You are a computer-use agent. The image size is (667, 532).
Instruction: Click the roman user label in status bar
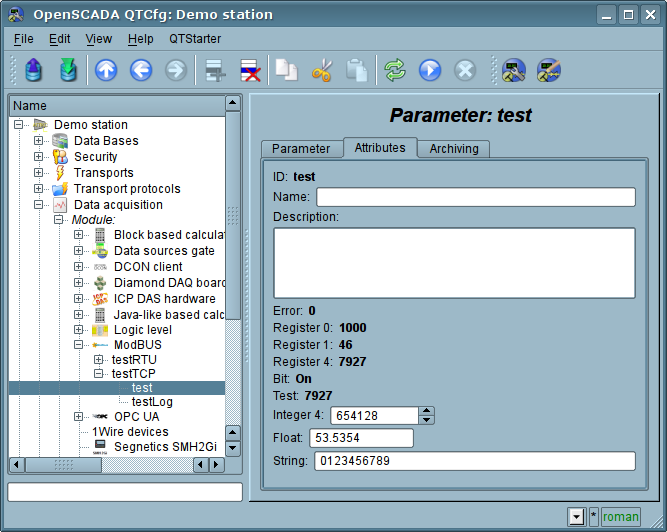click(x=620, y=517)
